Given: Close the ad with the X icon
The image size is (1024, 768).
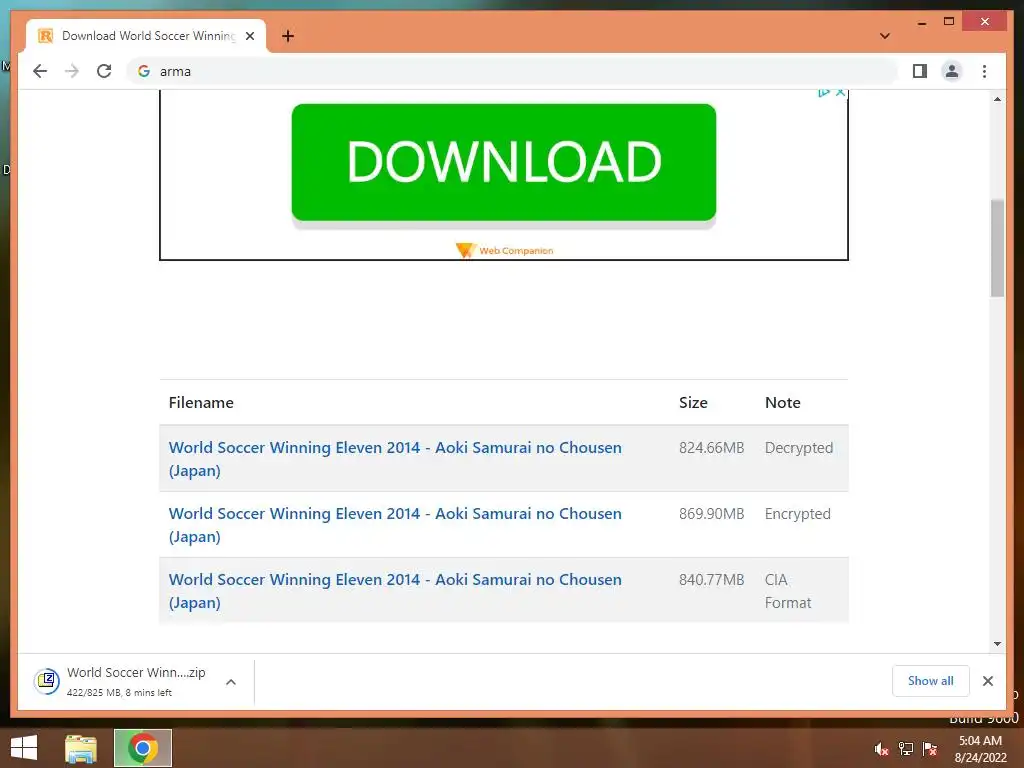Looking at the screenshot, I should pos(840,93).
